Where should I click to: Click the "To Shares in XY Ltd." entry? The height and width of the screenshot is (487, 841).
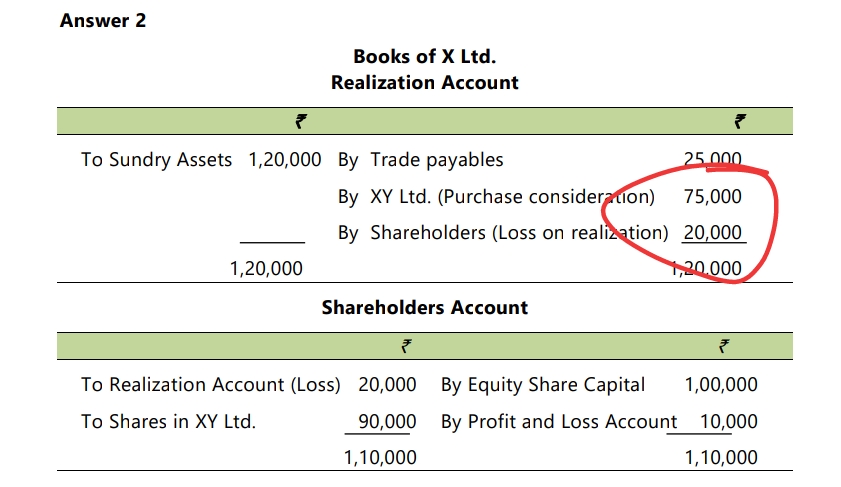pyautogui.click(x=168, y=421)
